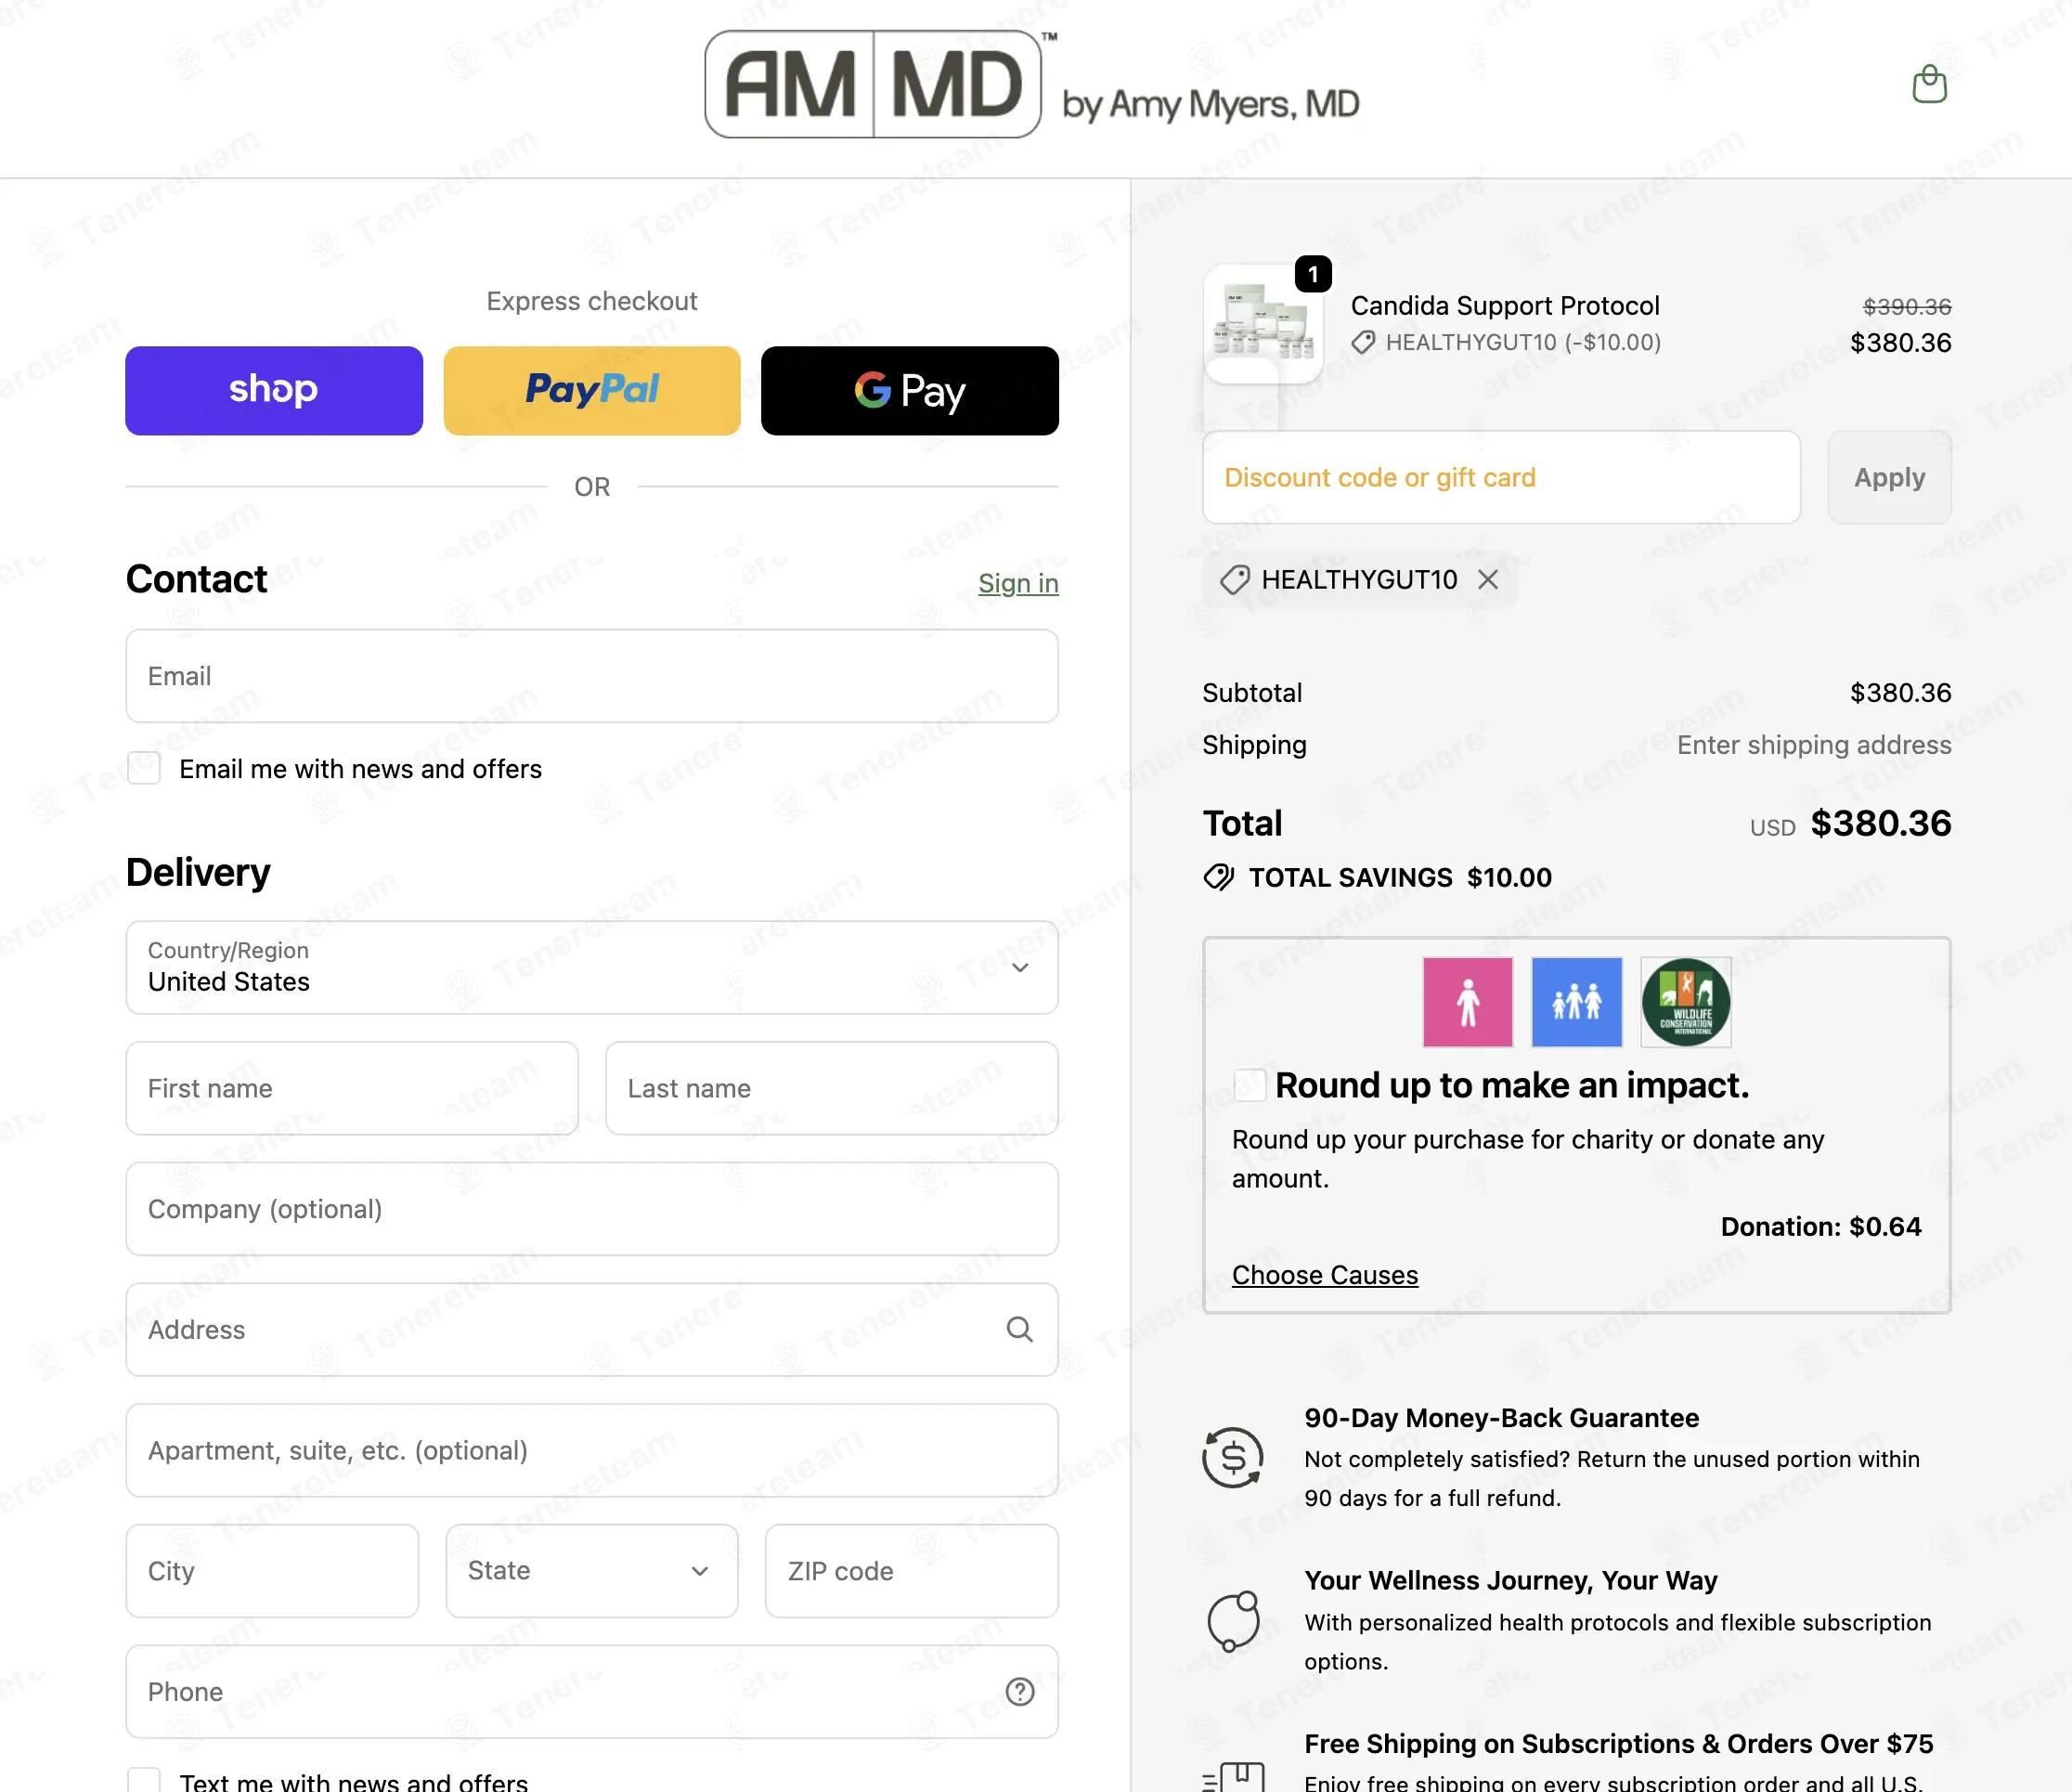The height and width of the screenshot is (1792, 2072).
Task: Choose PayPal express checkout
Action: point(592,390)
